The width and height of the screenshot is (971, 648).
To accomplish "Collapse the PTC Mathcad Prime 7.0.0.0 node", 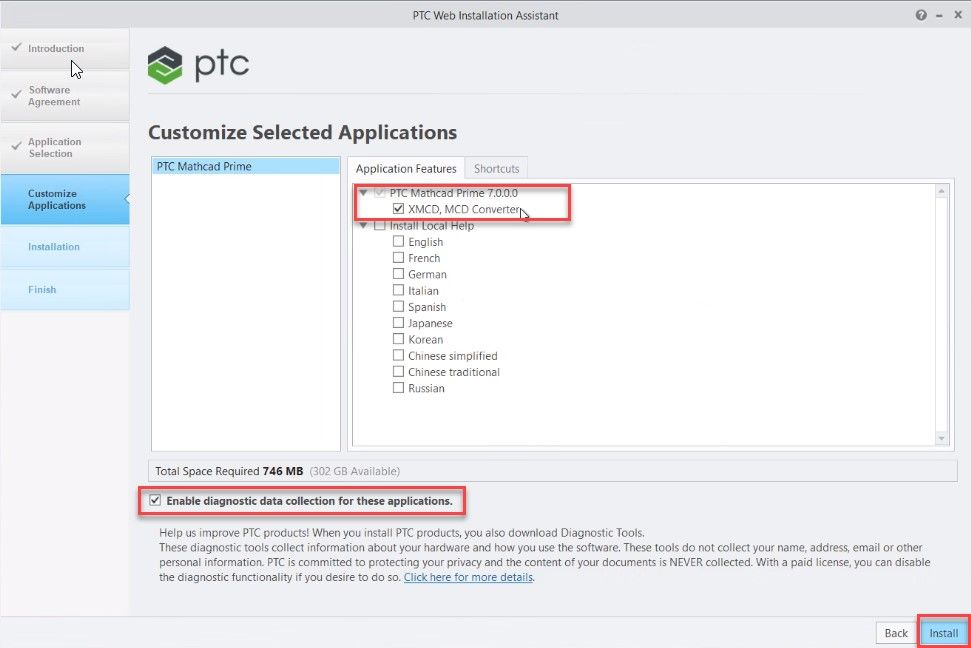I will coord(364,193).
